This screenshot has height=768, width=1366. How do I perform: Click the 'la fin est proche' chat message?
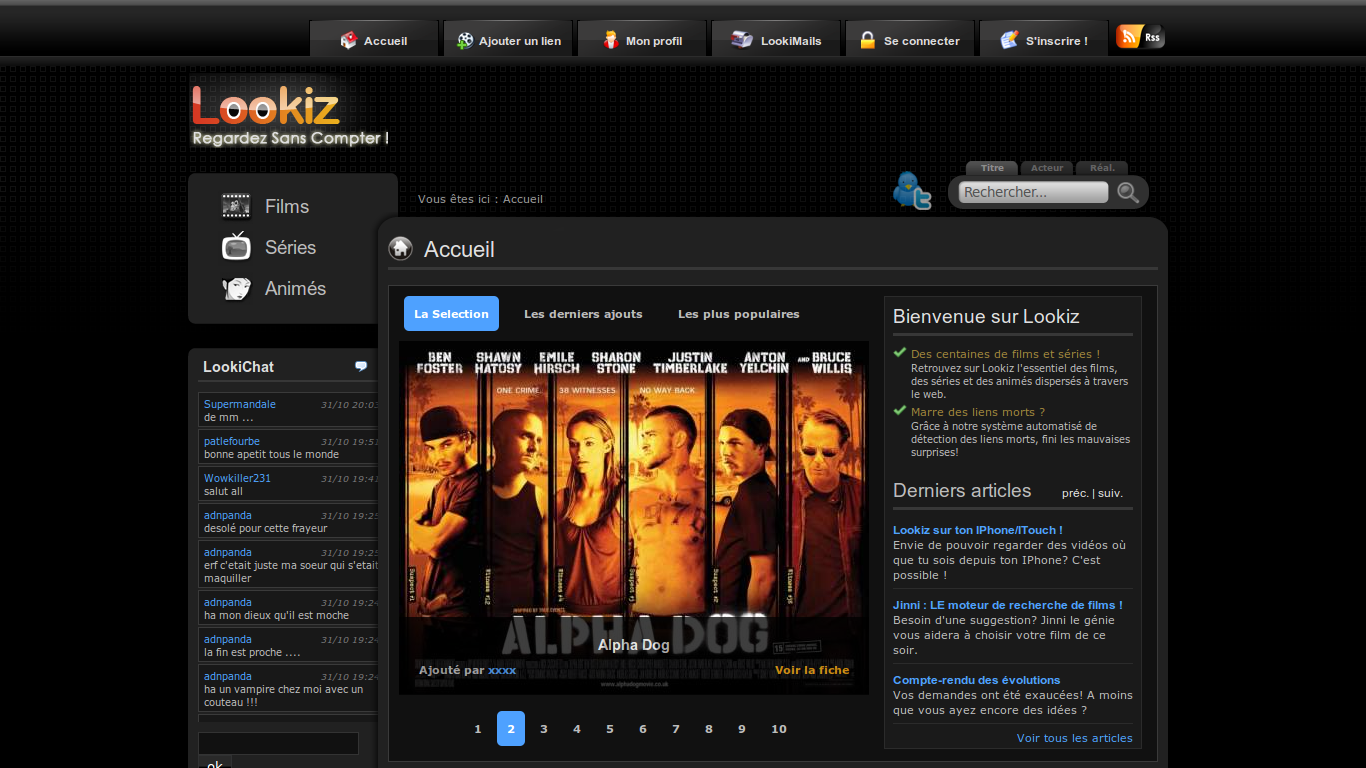[x=252, y=652]
